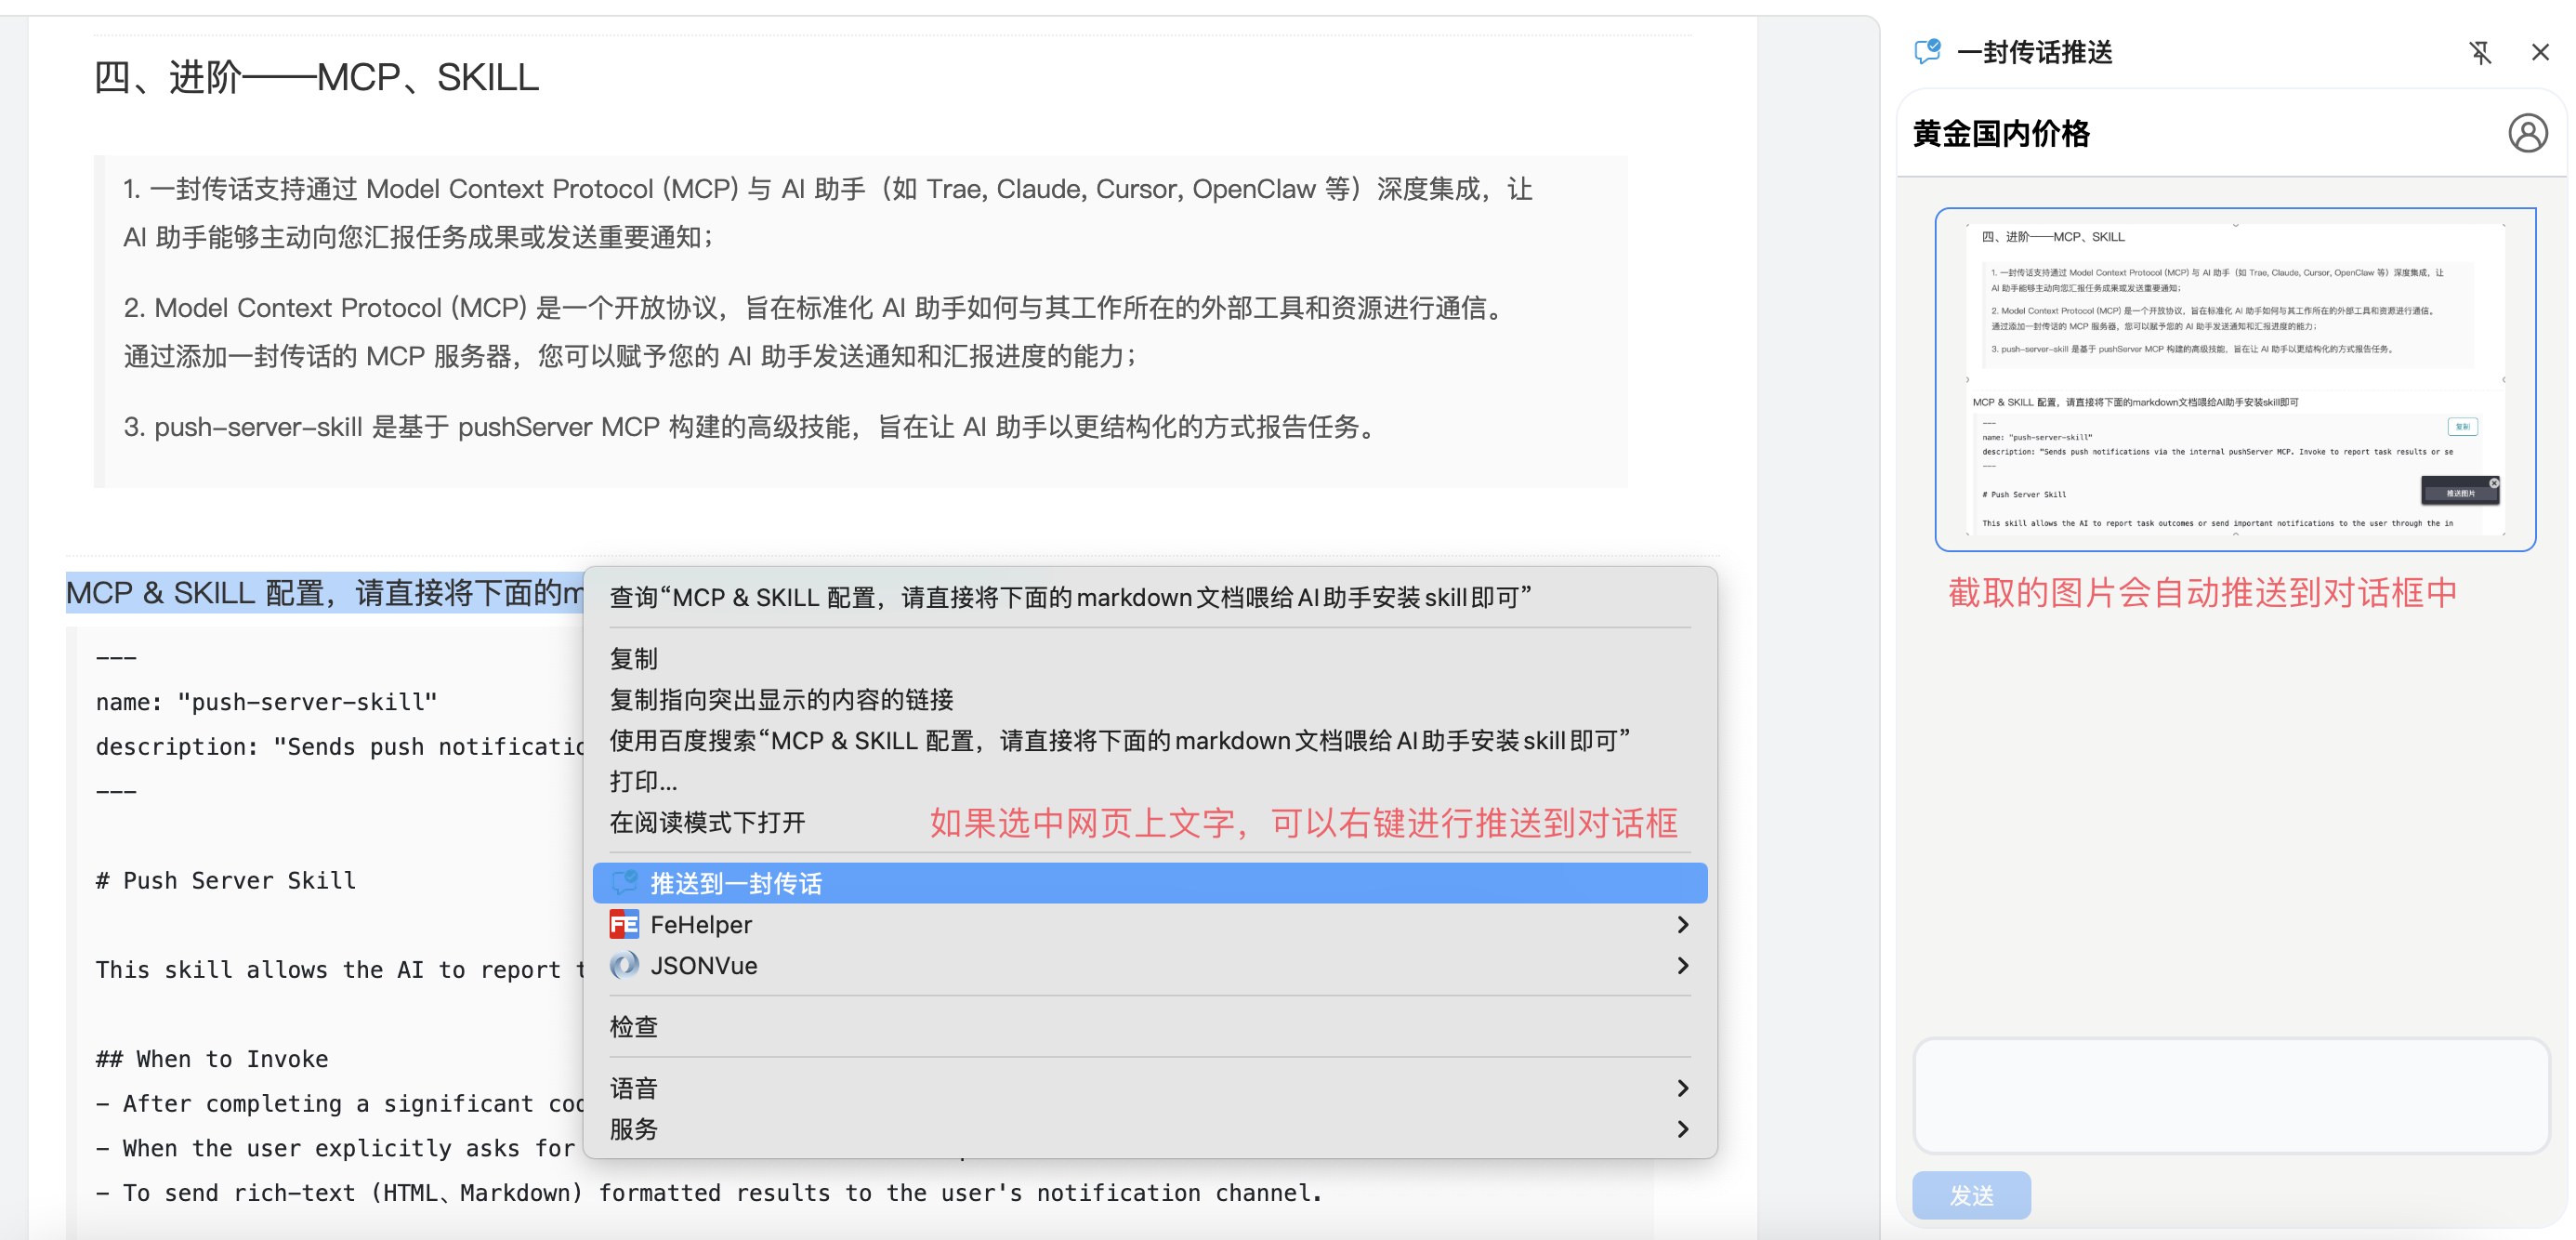
Task: Expand the JSONVue submenu
Action: [1683, 965]
